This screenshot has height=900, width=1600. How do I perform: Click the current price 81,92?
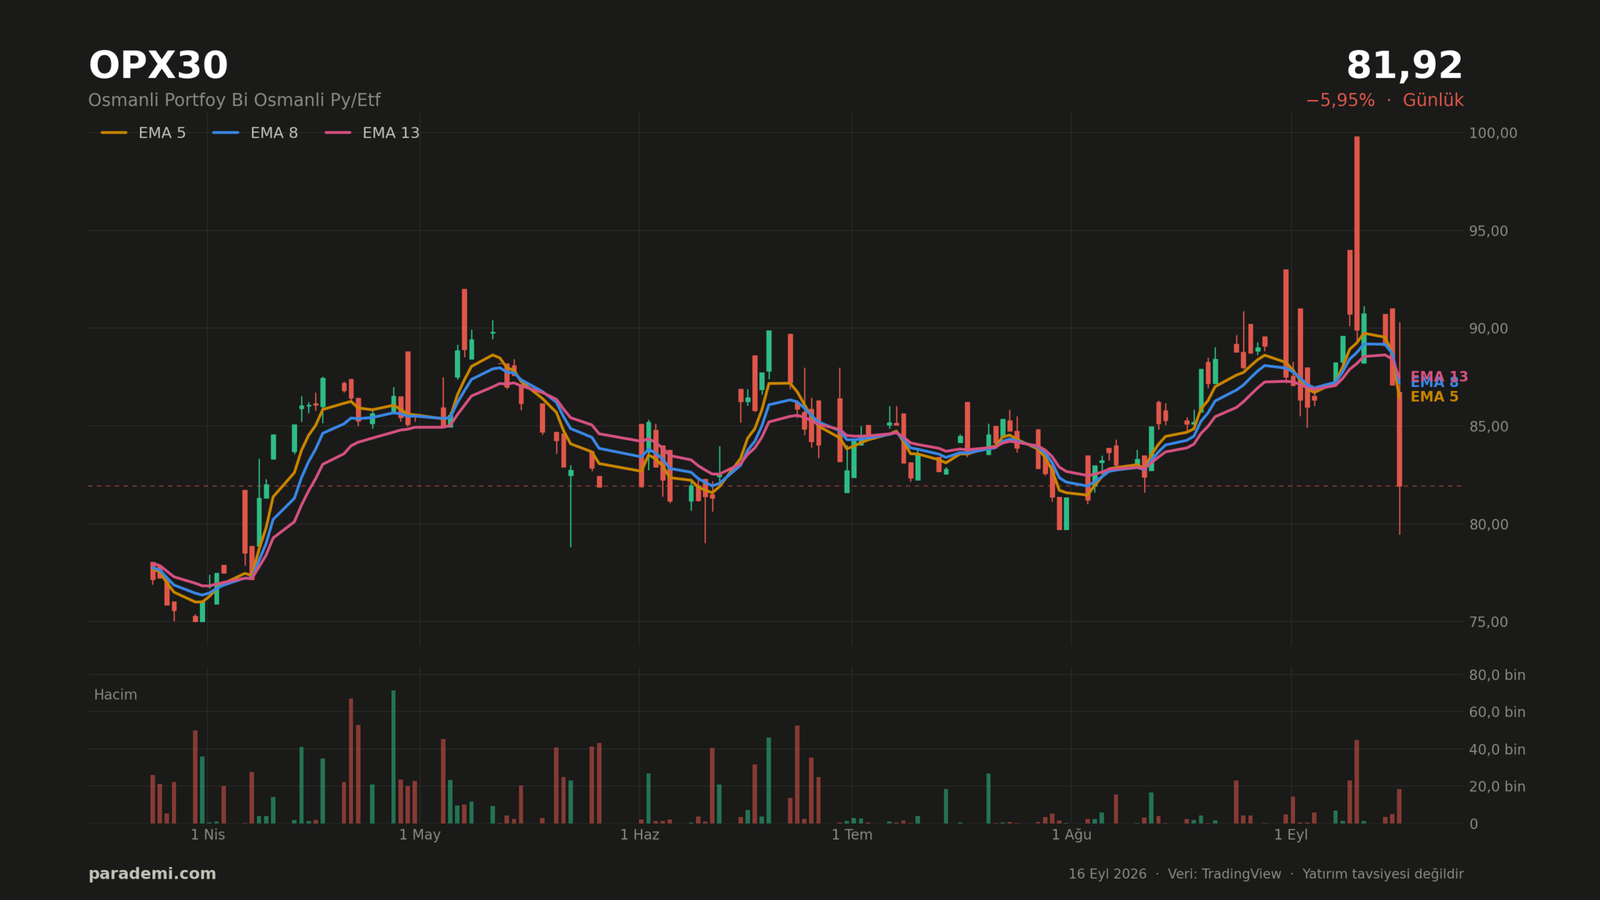point(1404,66)
